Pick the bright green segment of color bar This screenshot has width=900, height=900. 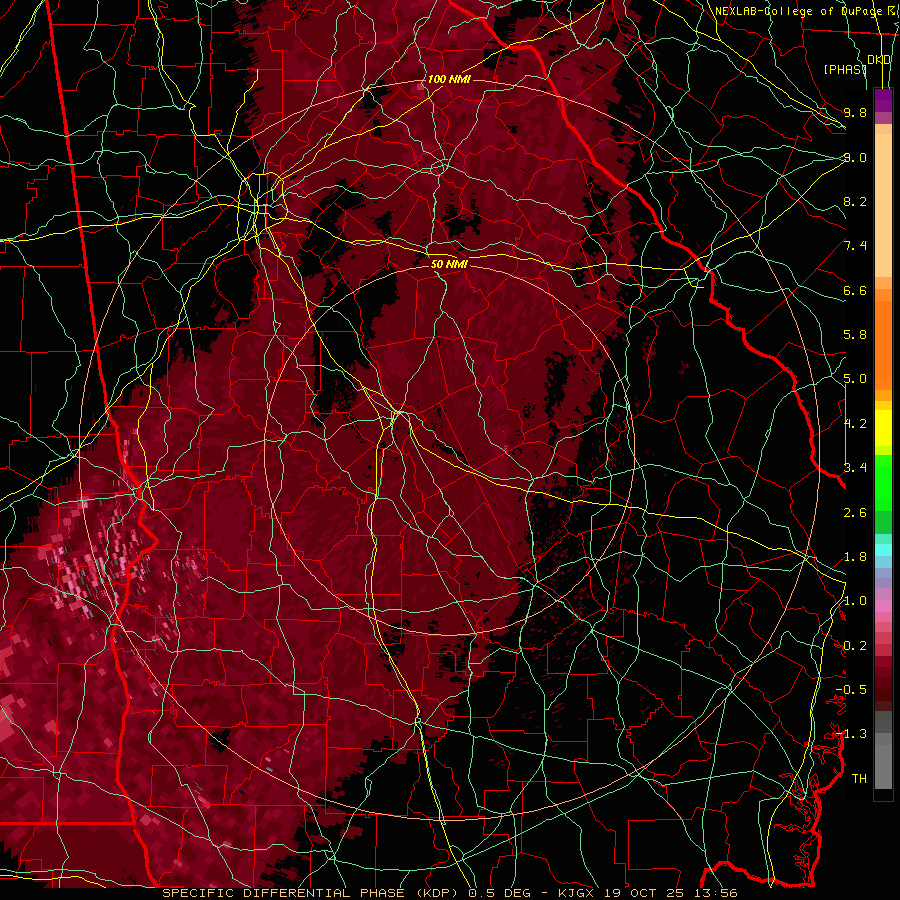click(x=883, y=483)
